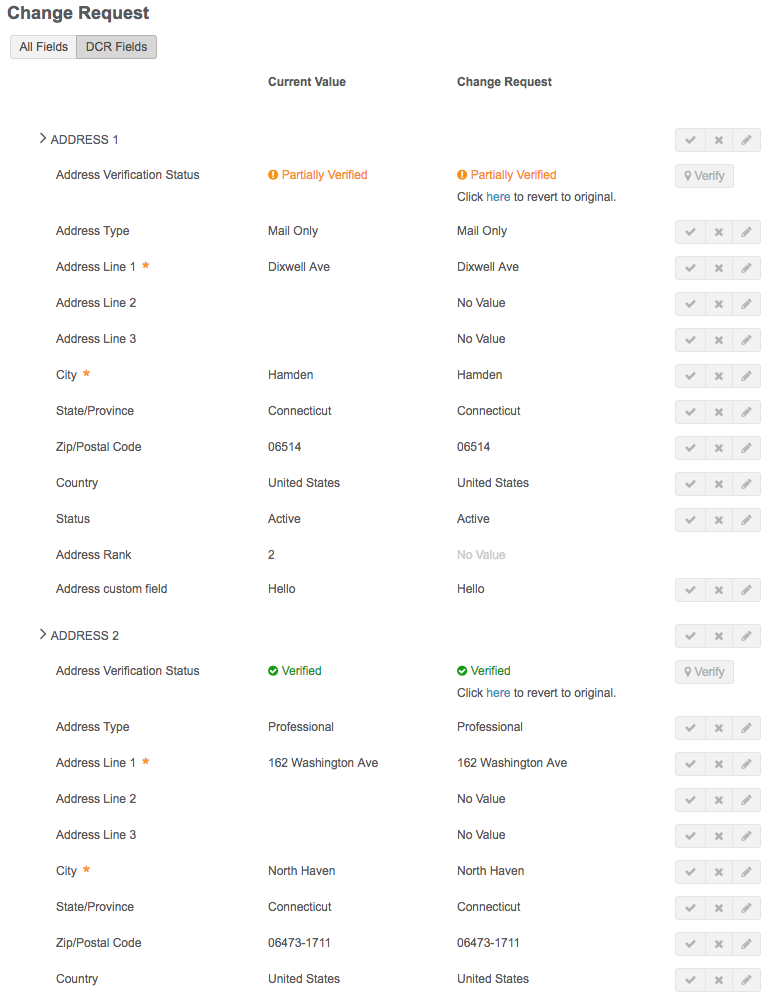
Task: Accept all changes for ADDRESS 1 section
Action: [690, 140]
